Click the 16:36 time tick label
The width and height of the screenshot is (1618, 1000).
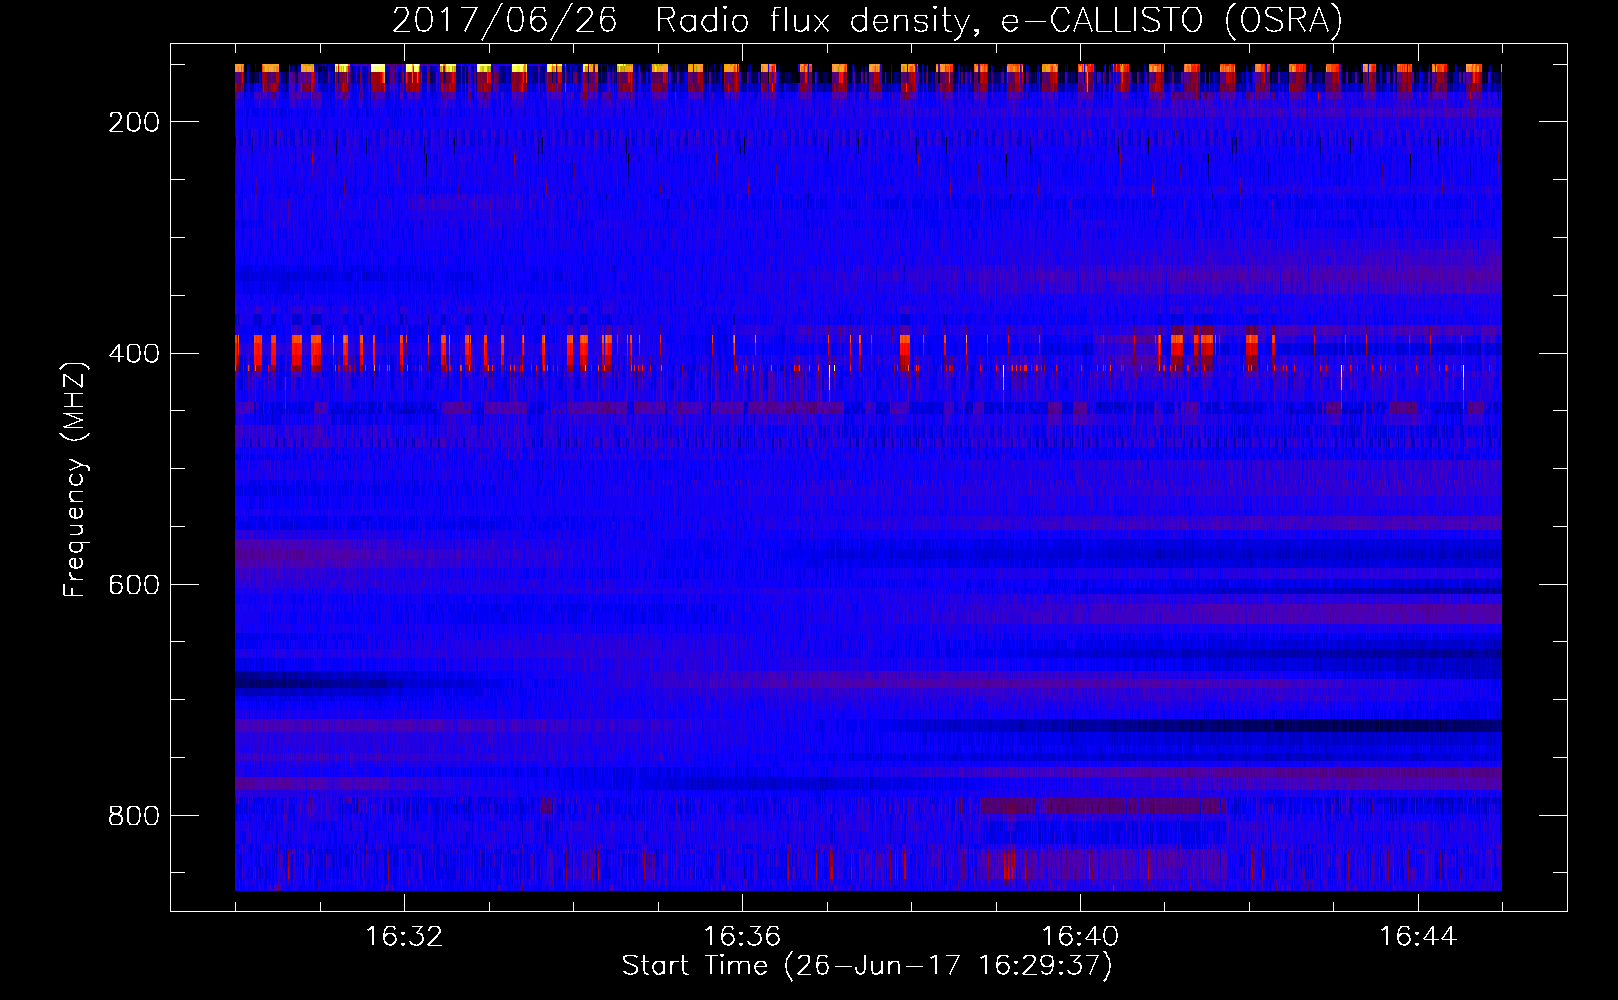[742, 937]
